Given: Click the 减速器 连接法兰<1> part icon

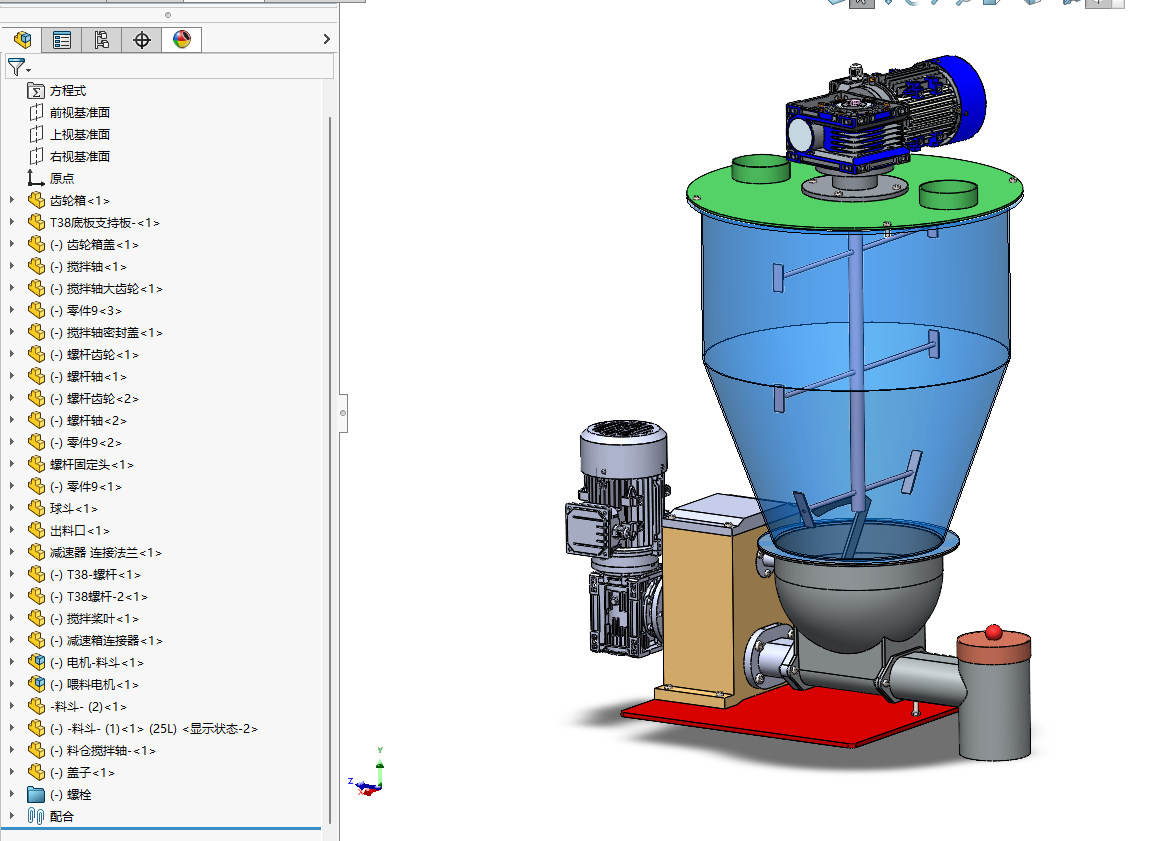Looking at the screenshot, I should click(36, 552).
